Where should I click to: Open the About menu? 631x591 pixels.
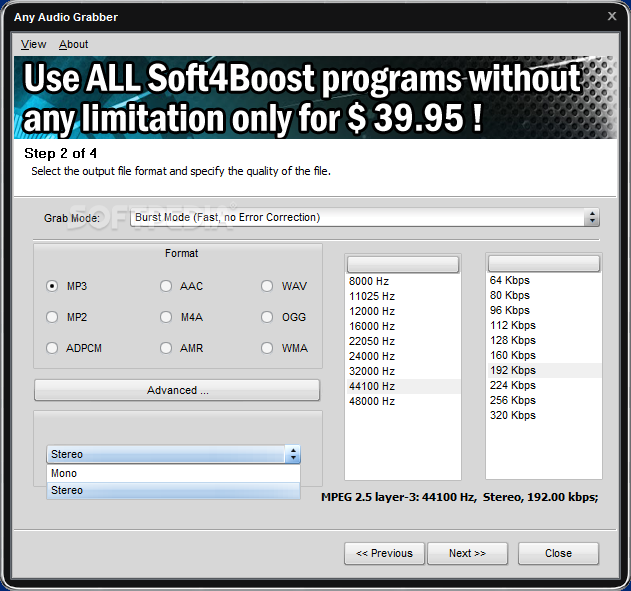tap(73, 44)
